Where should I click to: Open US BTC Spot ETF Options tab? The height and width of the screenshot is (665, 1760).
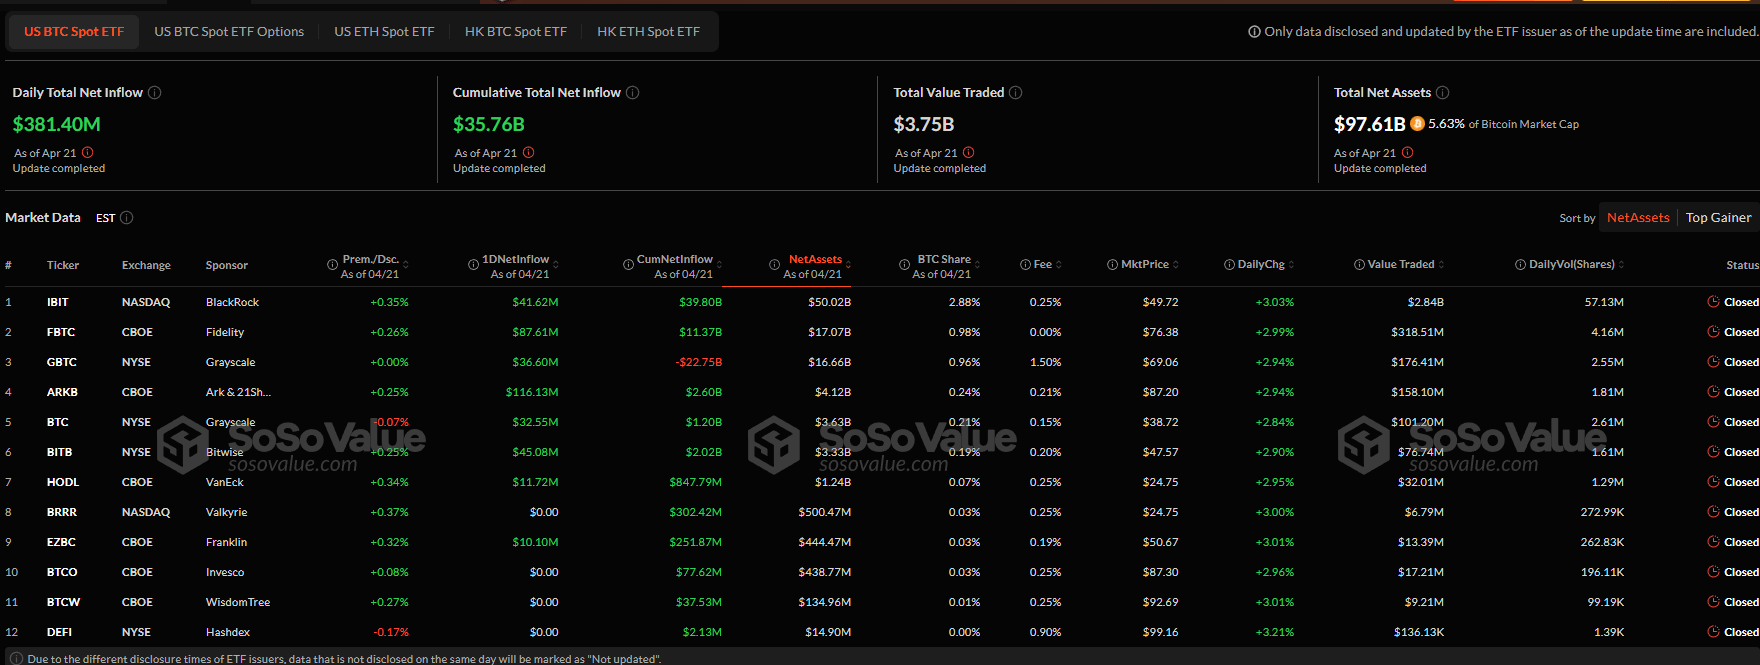tap(229, 32)
